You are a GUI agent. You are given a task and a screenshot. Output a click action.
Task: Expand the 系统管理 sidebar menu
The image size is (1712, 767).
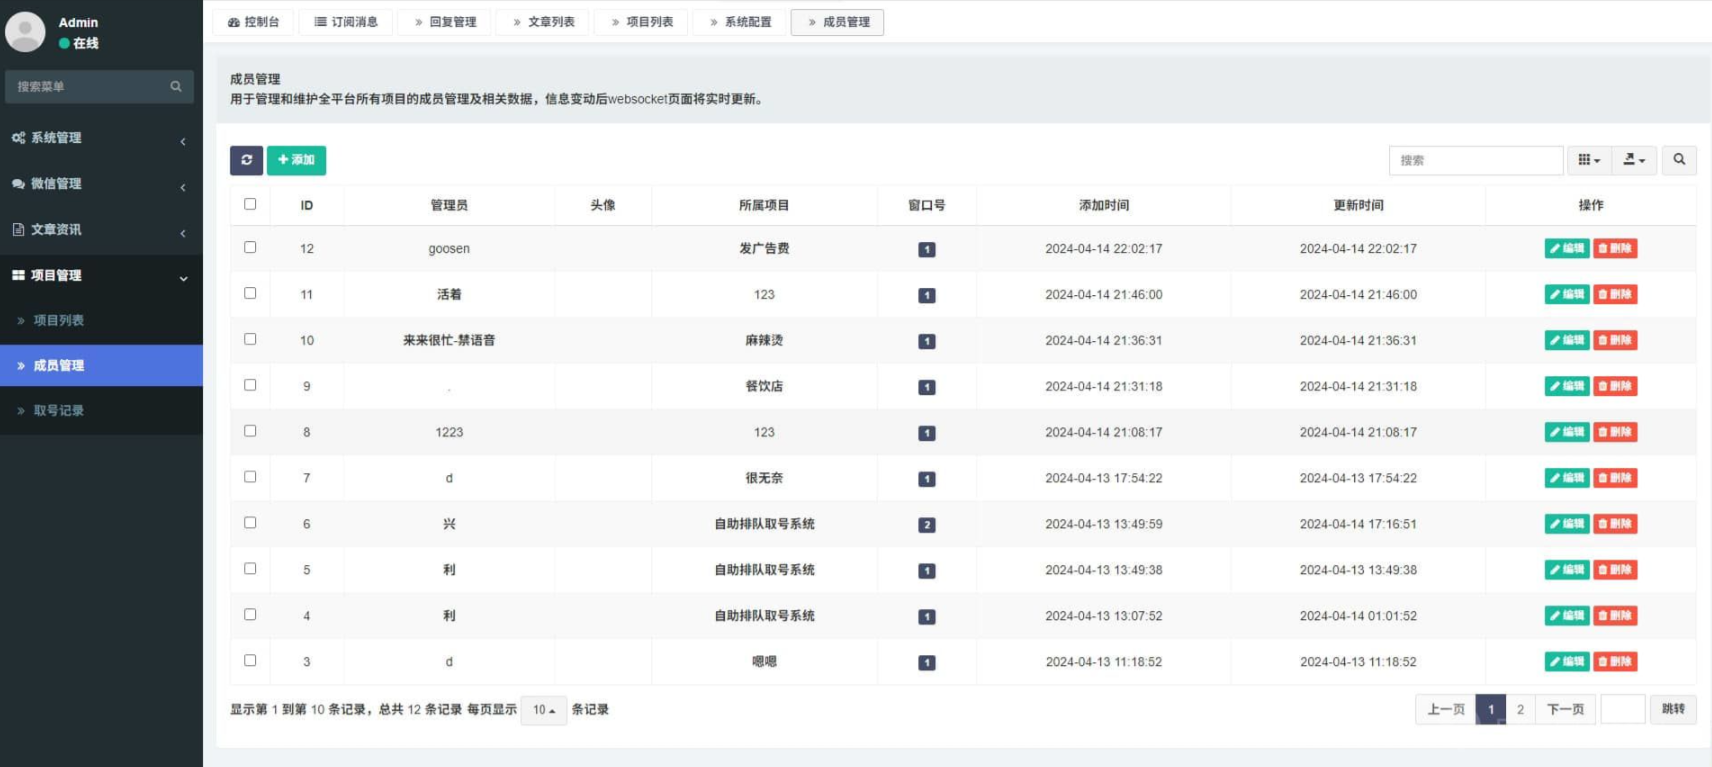[100, 138]
